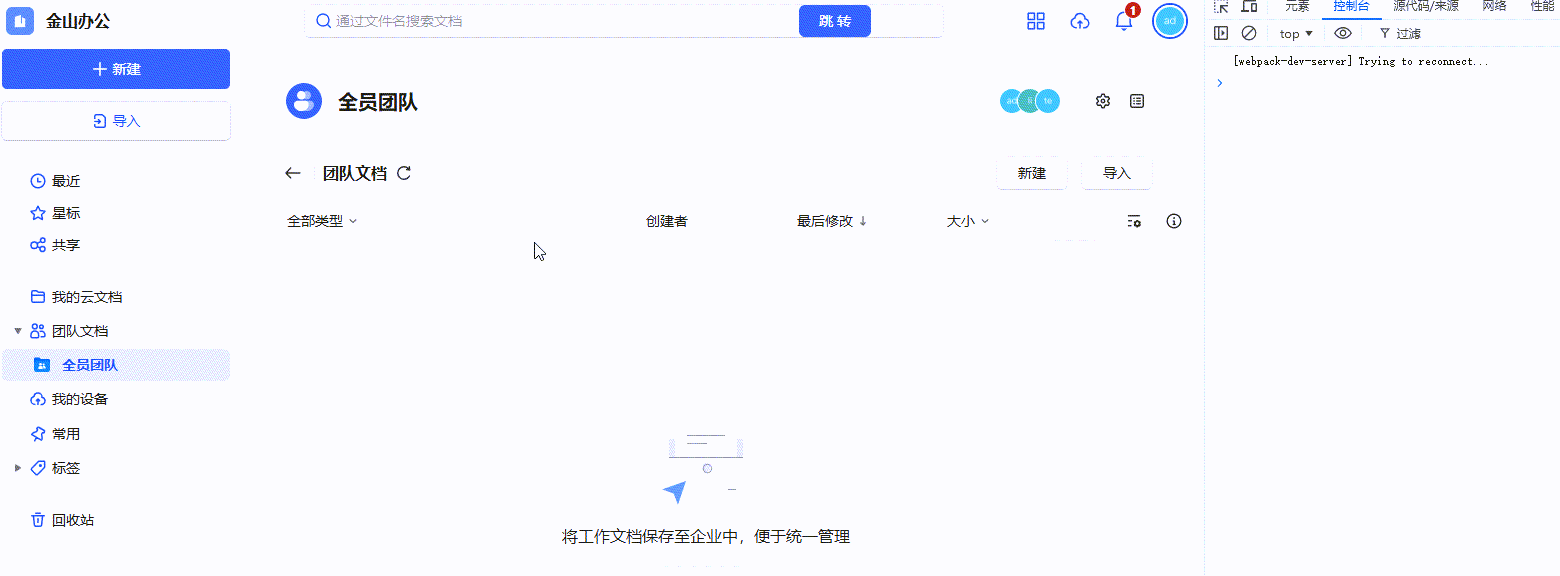Expand the 标签 tree arrow

pyautogui.click(x=17, y=468)
